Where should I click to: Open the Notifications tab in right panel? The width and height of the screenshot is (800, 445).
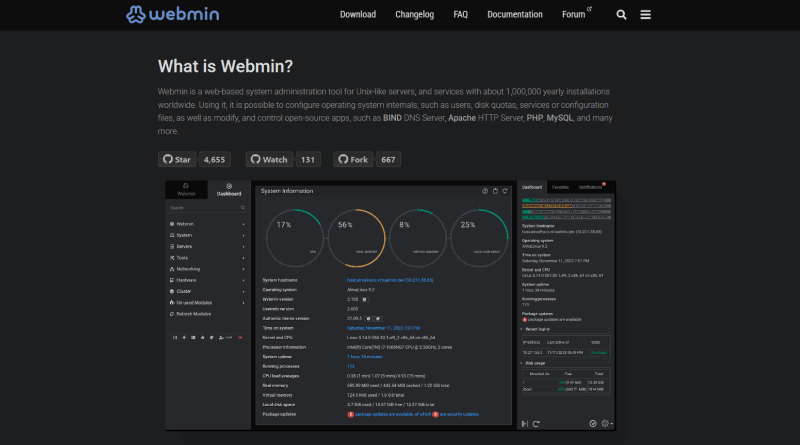591,187
